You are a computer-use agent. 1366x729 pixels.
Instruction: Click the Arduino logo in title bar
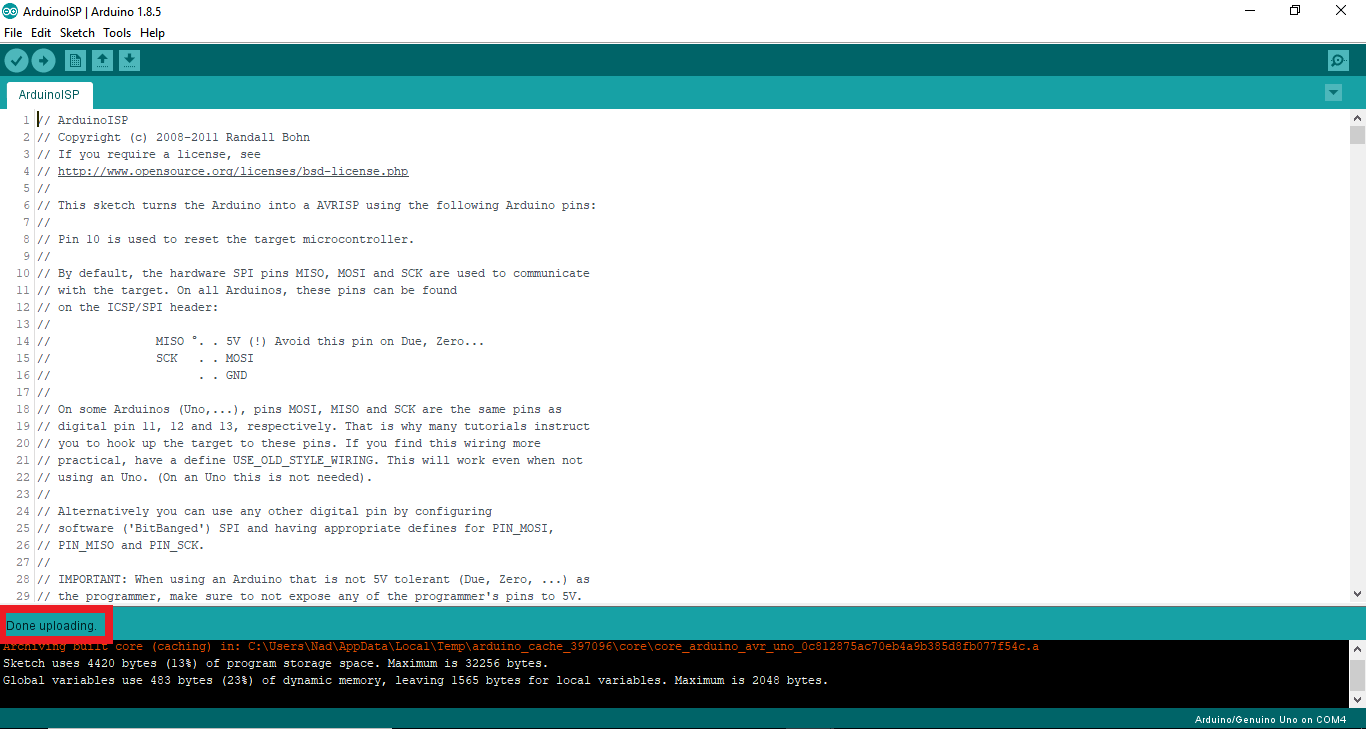(10, 11)
